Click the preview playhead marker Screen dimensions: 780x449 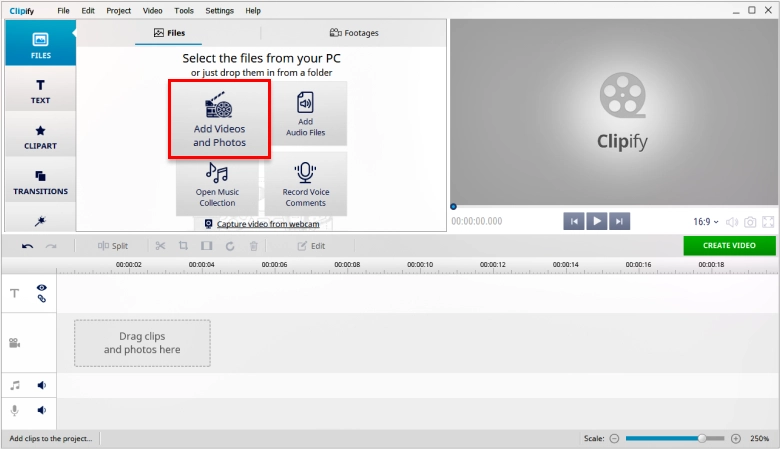click(x=453, y=206)
